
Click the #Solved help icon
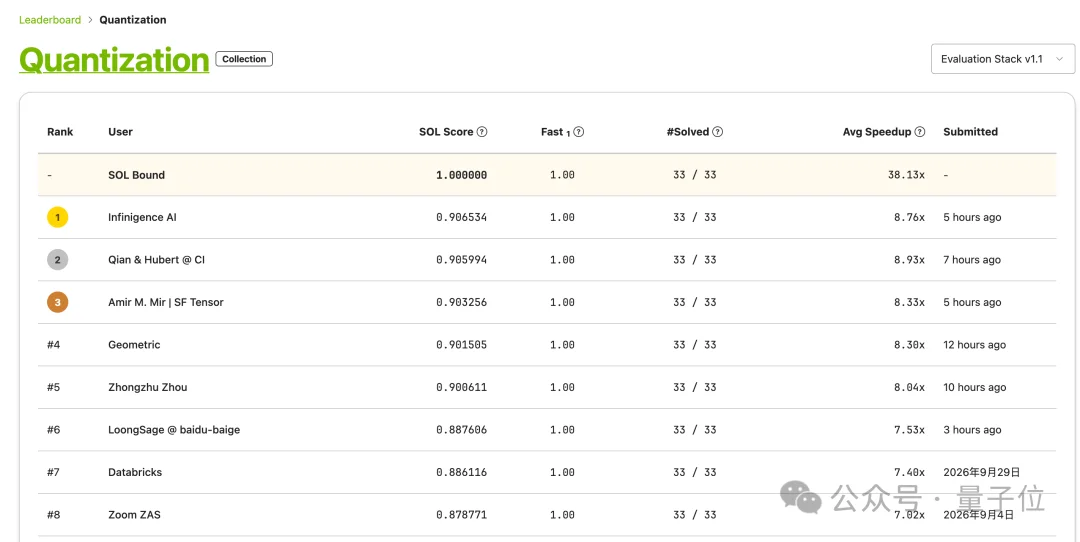[718, 132]
